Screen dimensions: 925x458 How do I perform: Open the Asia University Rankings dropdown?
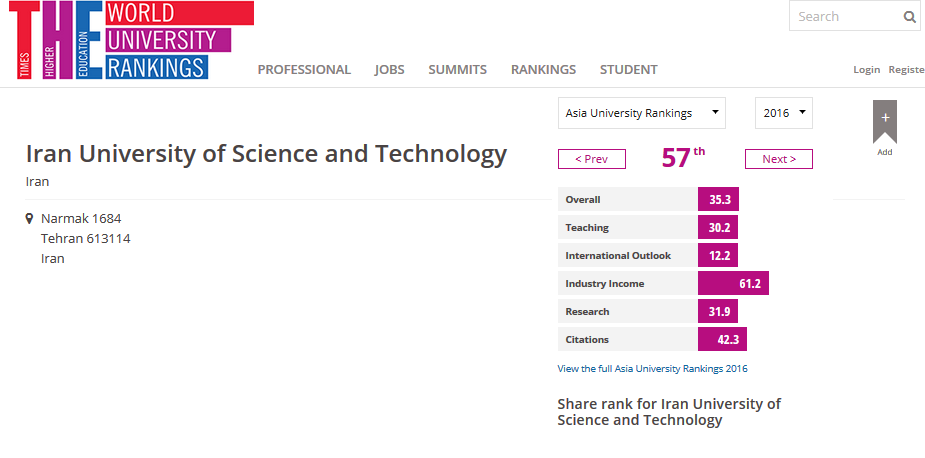pyautogui.click(x=642, y=113)
